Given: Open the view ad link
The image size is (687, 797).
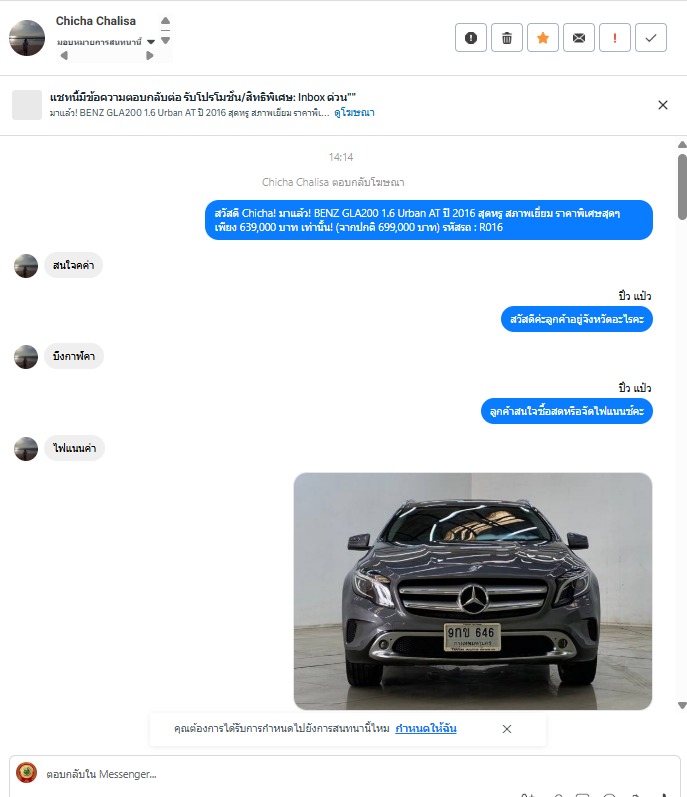Looking at the screenshot, I should click(x=354, y=112).
